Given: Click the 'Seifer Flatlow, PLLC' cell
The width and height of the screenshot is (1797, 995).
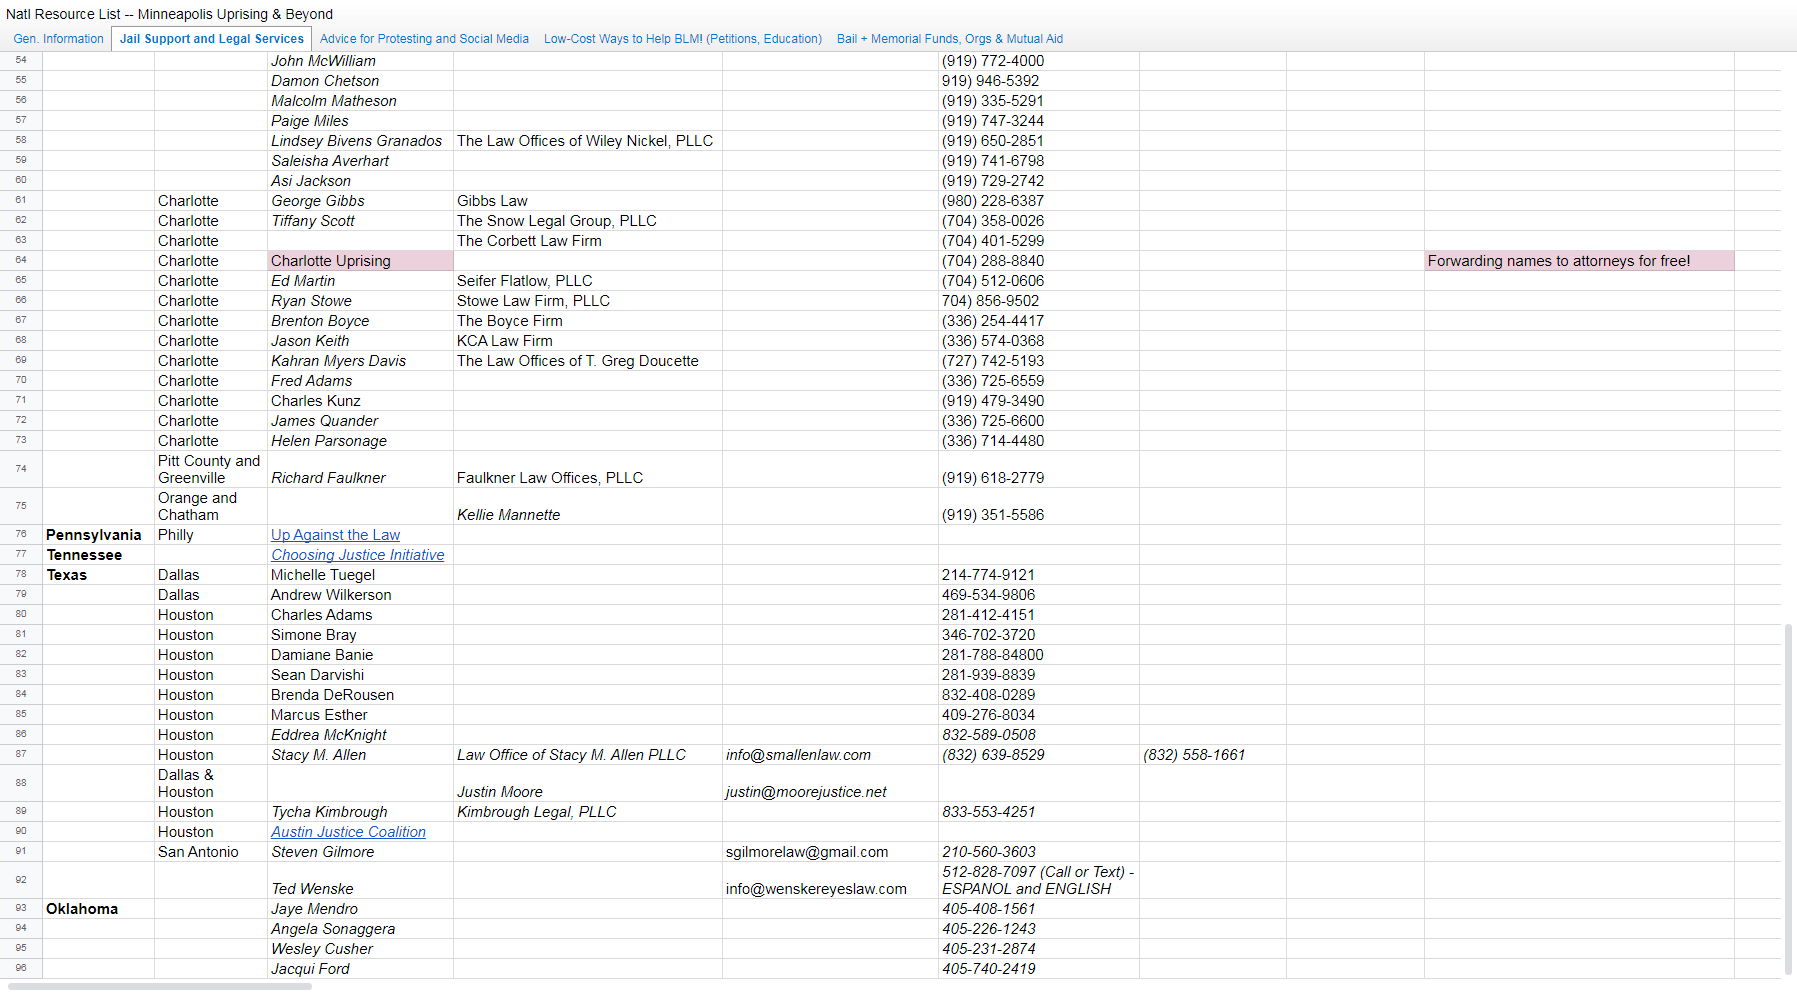Looking at the screenshot, I should (587, 281).
